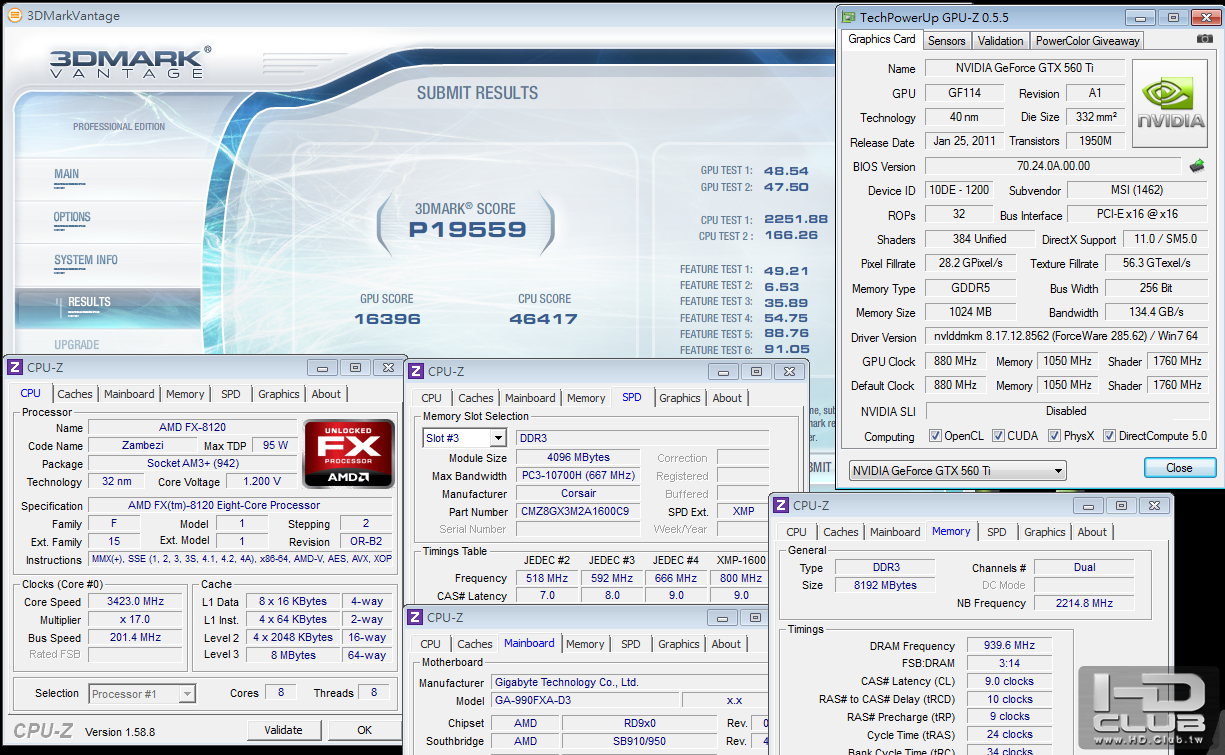Viewport: 1225px width, 755px height.
Task: Click the Multiplier value x 17.0
Action: click(135, 620)
